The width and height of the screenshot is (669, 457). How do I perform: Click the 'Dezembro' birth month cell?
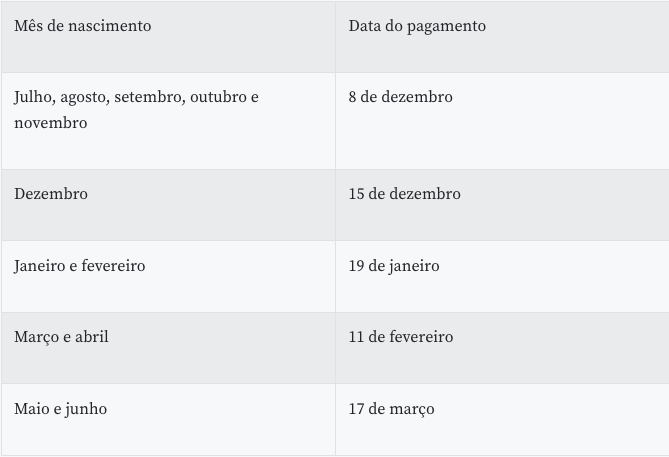[51, 194]
